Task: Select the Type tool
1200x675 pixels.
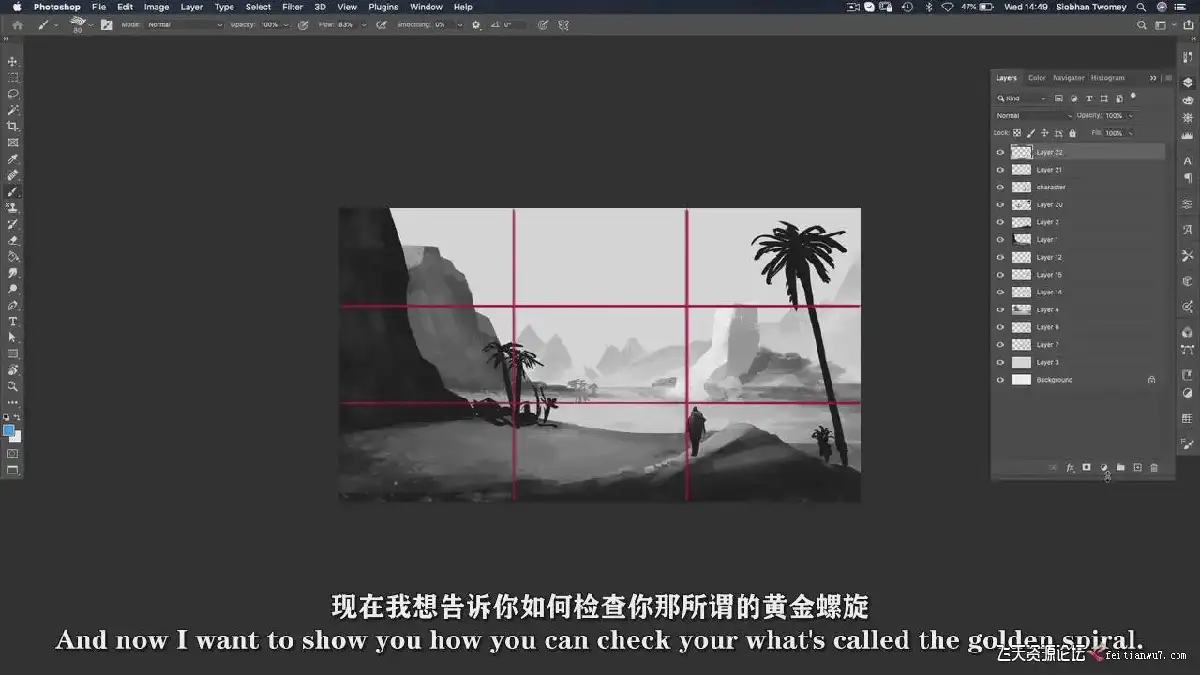Action: [13, 321]
